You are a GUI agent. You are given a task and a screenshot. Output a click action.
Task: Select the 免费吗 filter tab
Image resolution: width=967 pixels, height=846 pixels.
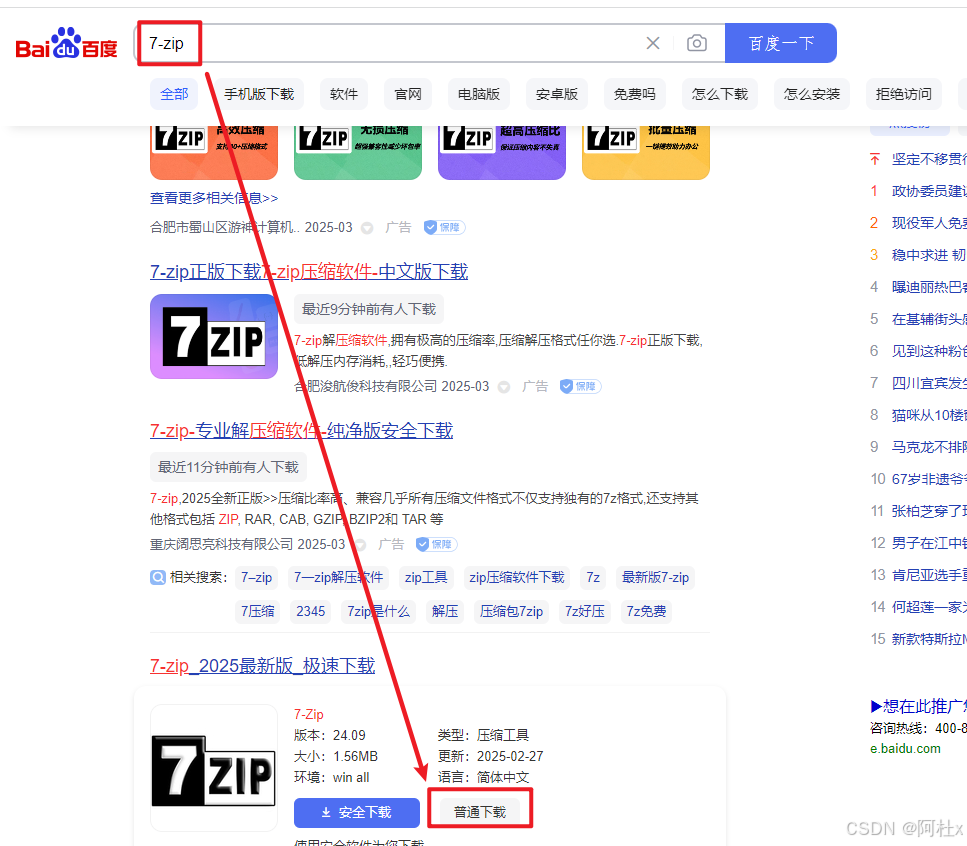635,94
